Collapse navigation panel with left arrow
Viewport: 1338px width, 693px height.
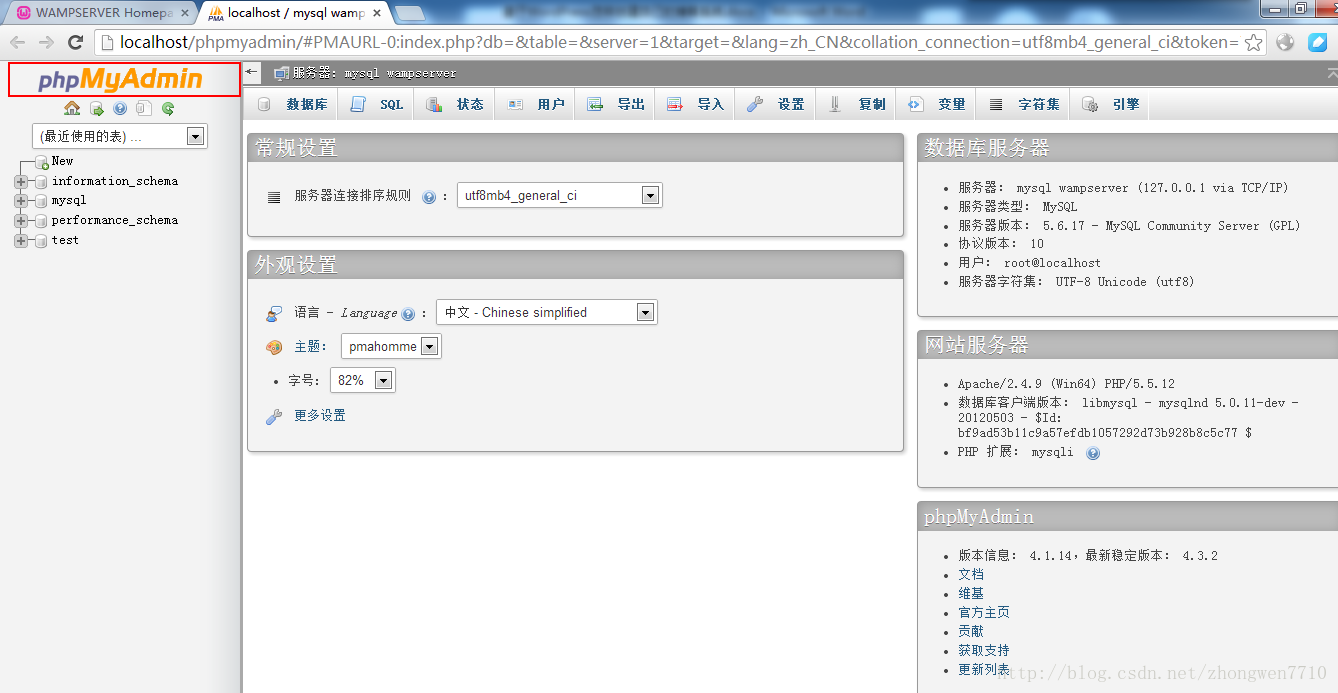[x=252, y=72]
